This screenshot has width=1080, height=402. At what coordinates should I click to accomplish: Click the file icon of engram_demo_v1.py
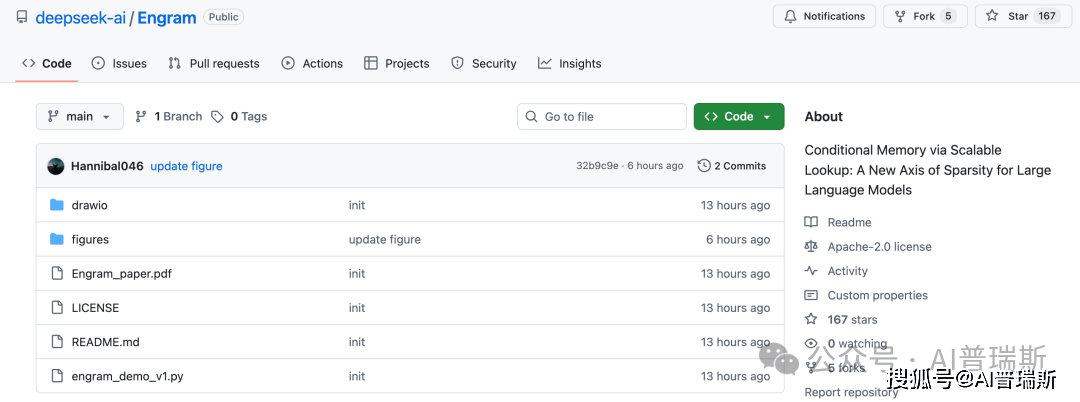[x=57, y=377]
